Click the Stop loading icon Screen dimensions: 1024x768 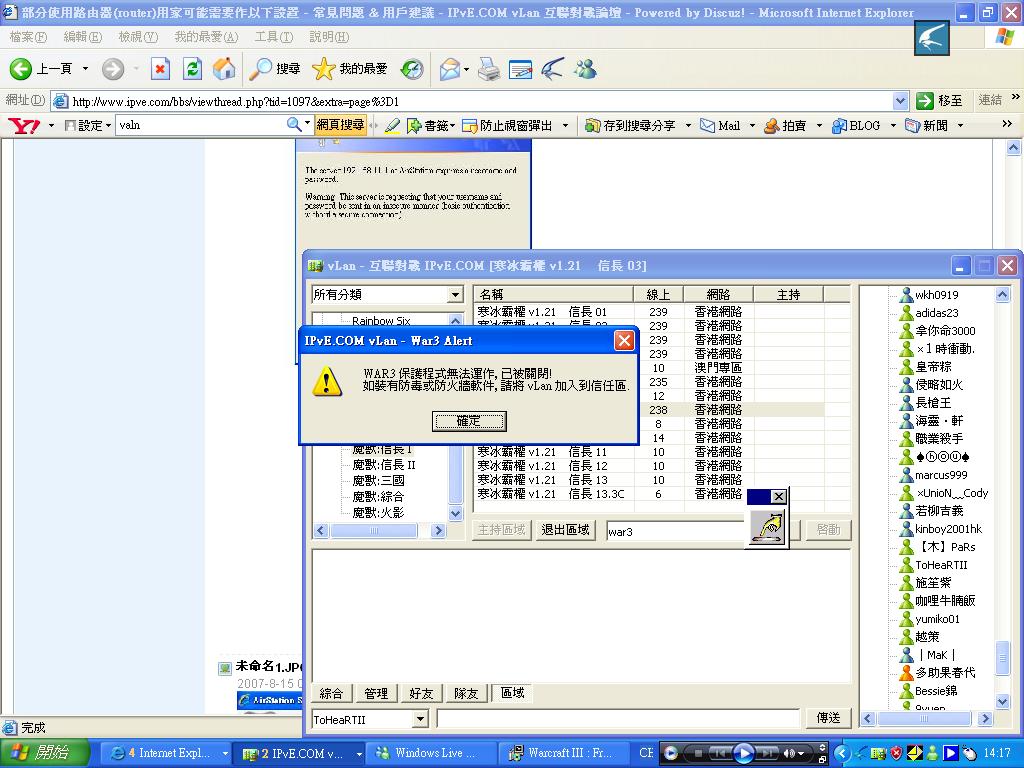point(160,68)
